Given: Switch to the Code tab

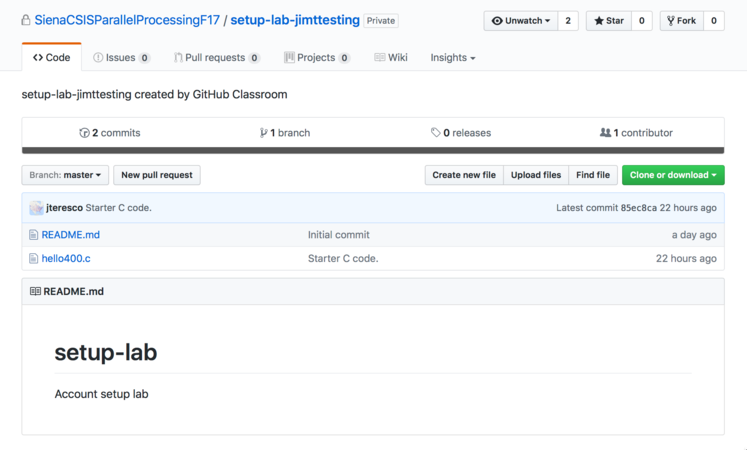Looking at the screenshot, I should [51, 57].
